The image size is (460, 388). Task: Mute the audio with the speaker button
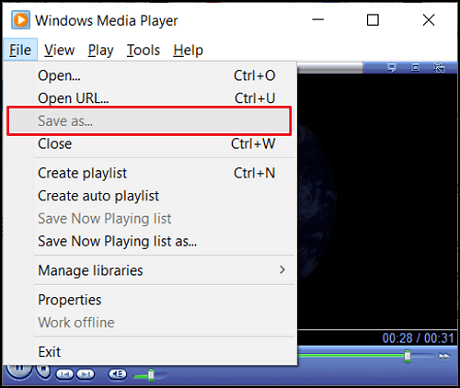(x=117, y=374)
